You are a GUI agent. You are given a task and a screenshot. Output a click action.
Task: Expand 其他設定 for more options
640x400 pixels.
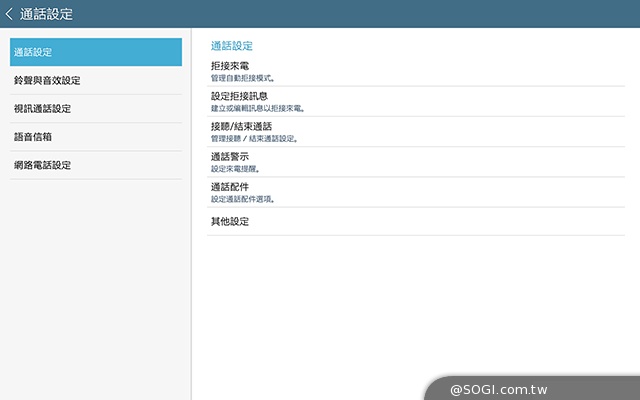[230, 221]
